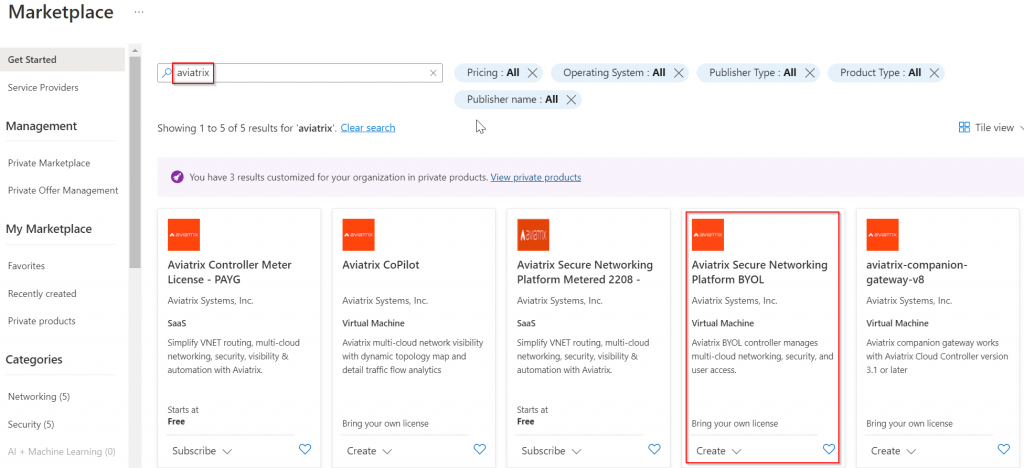Open Create dropdown for aviatrix-companion-gateway-v8
The width and height of the screenshot is (1024, 468).
click(893, 451)
